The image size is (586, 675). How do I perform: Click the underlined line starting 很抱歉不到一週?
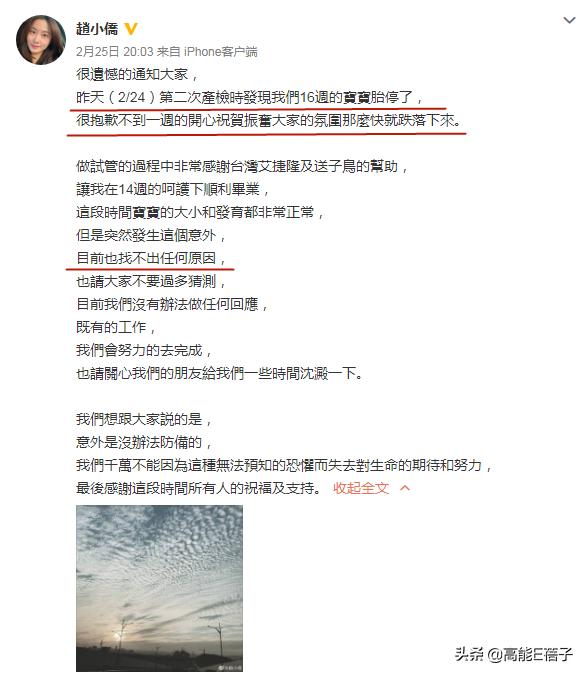269,120
